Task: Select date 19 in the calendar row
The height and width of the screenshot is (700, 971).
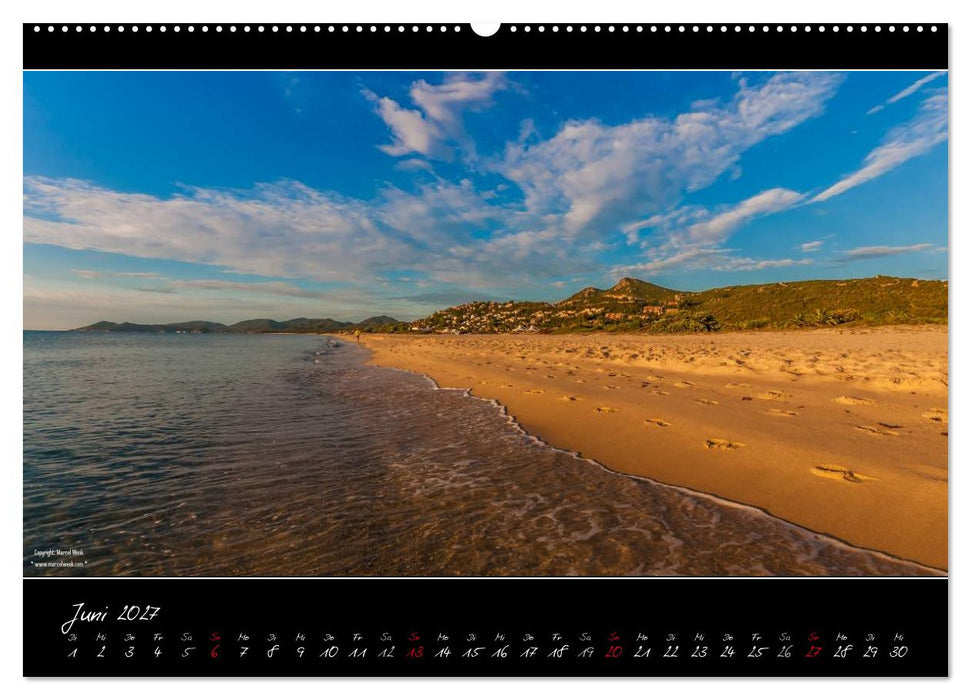Action: tap(586, 652)
